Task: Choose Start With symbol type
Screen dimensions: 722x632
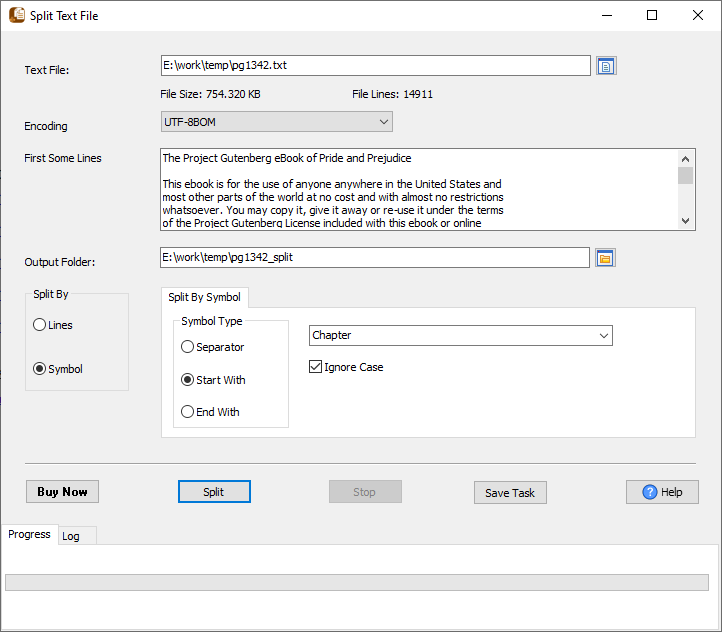Action: pyautogui.click(x=188, y=380)
